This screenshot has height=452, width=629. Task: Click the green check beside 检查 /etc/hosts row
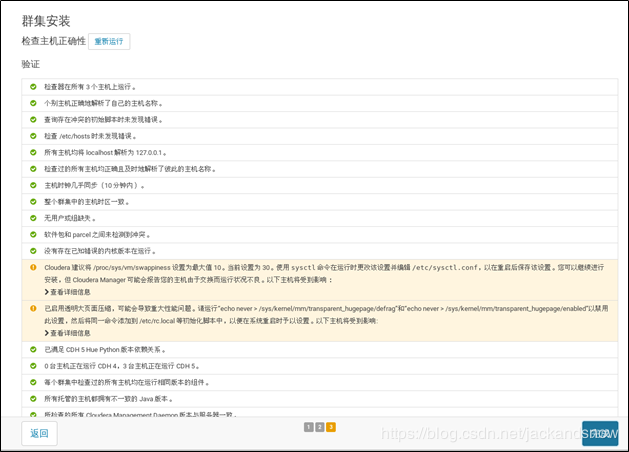click(33, 136)
